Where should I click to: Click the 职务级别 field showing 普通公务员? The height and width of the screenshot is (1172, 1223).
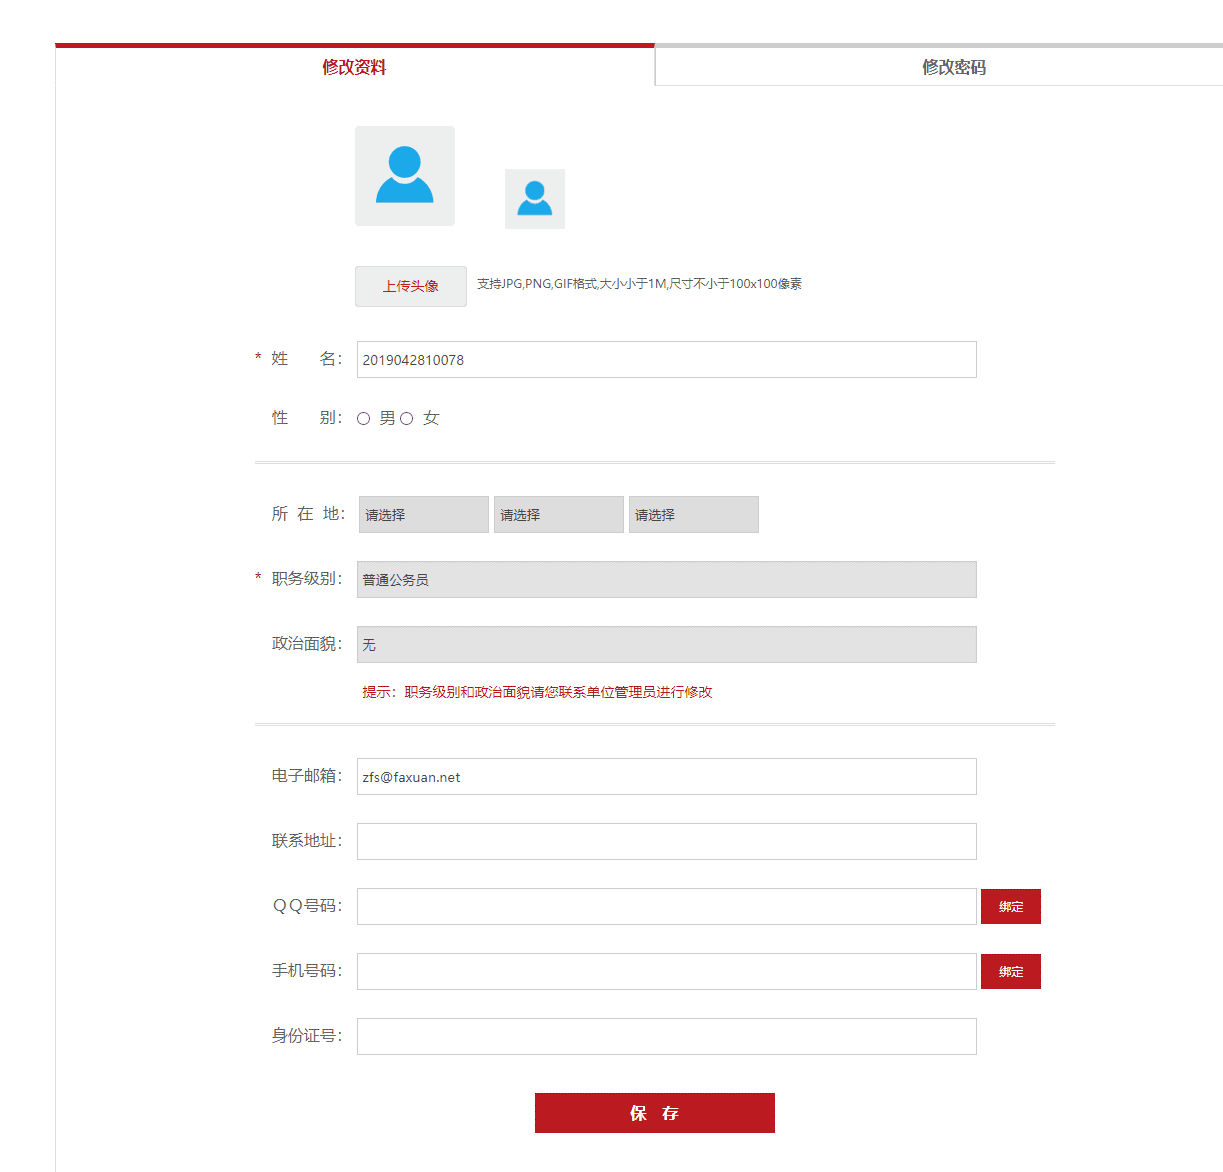[x=667, y=580]
